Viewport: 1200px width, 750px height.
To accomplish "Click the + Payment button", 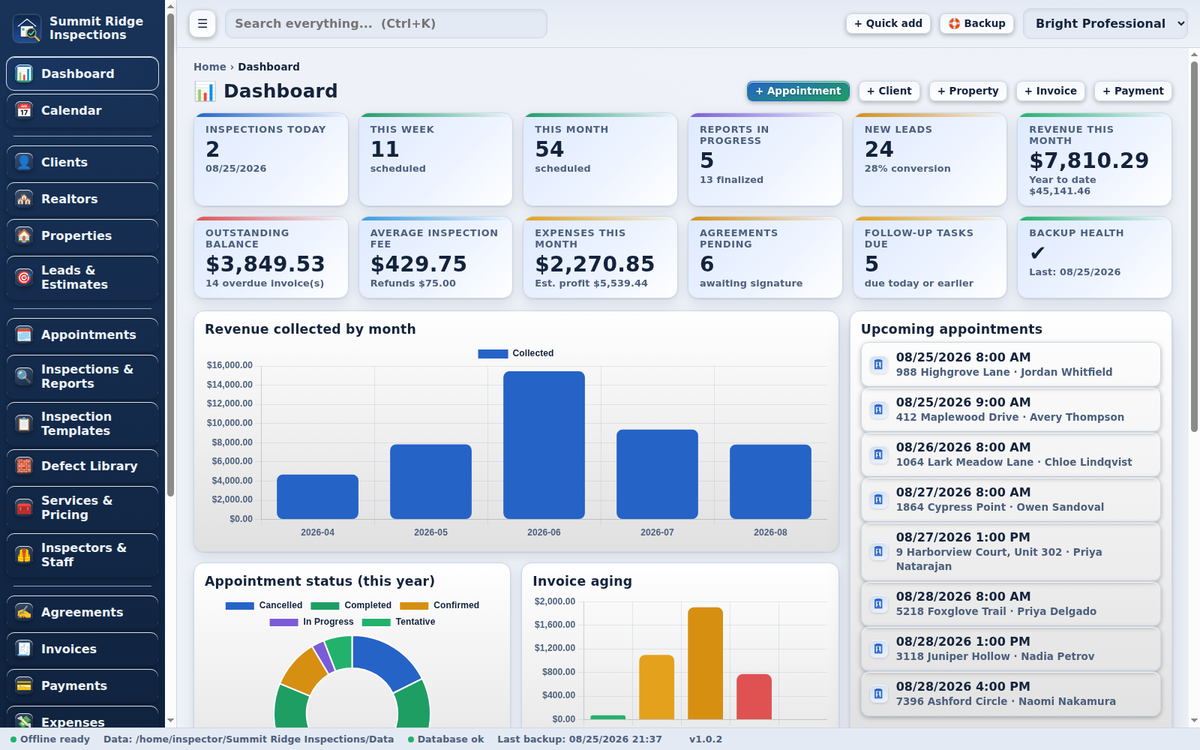I will pyautogui.click(x=1133, y=91).
